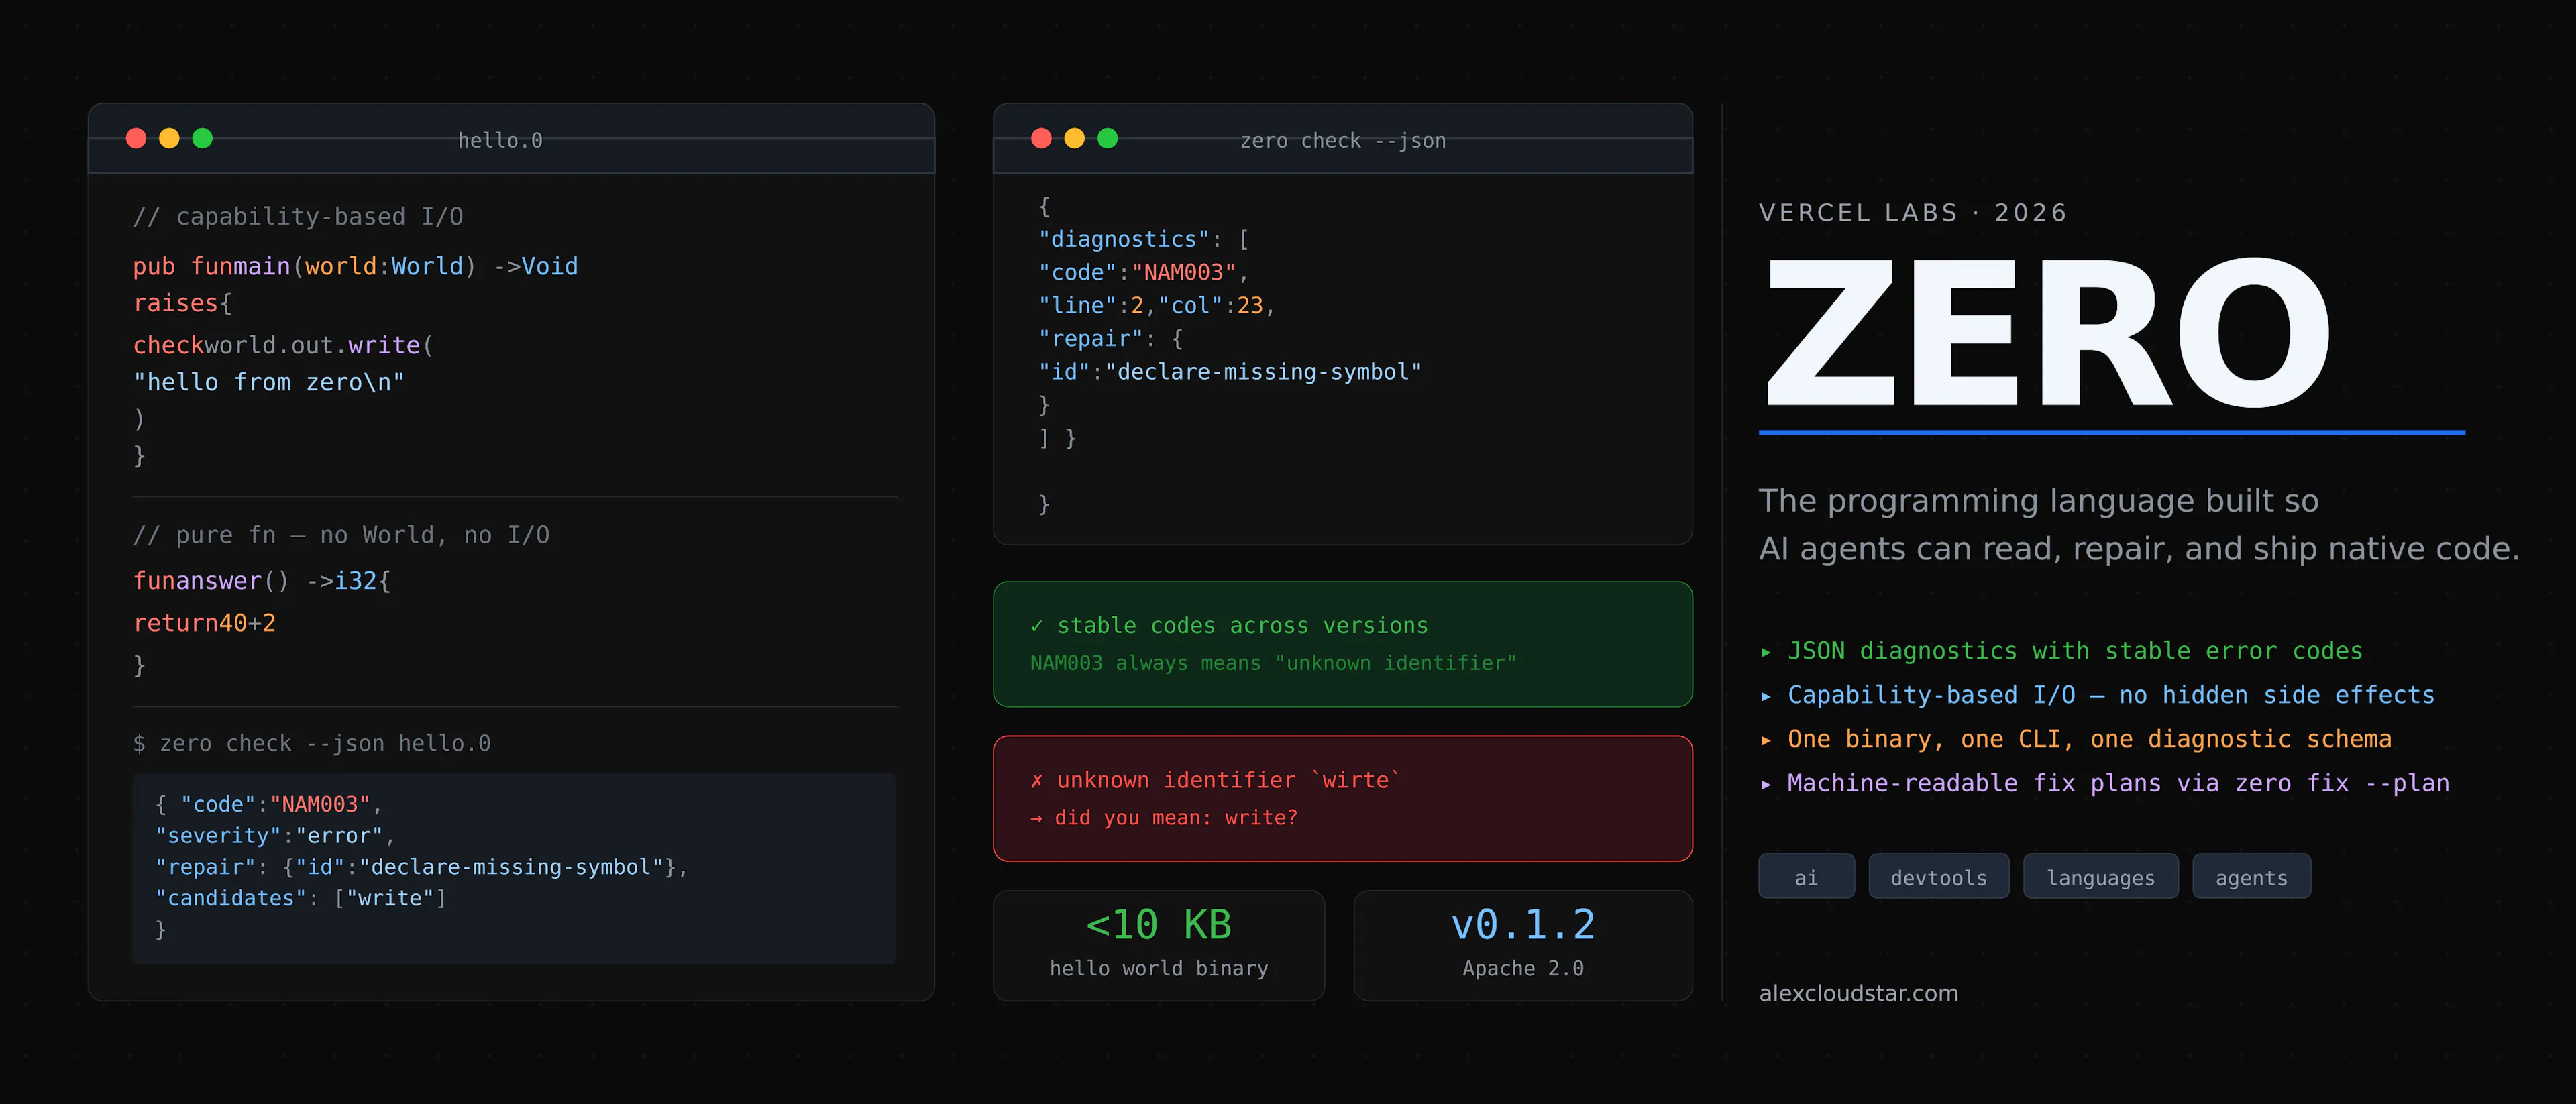Click the 'unknown identifier `wirte`' message
Image resolution: width=2576 pixels, height=1104 pixels.
(x=1228, y=780)
